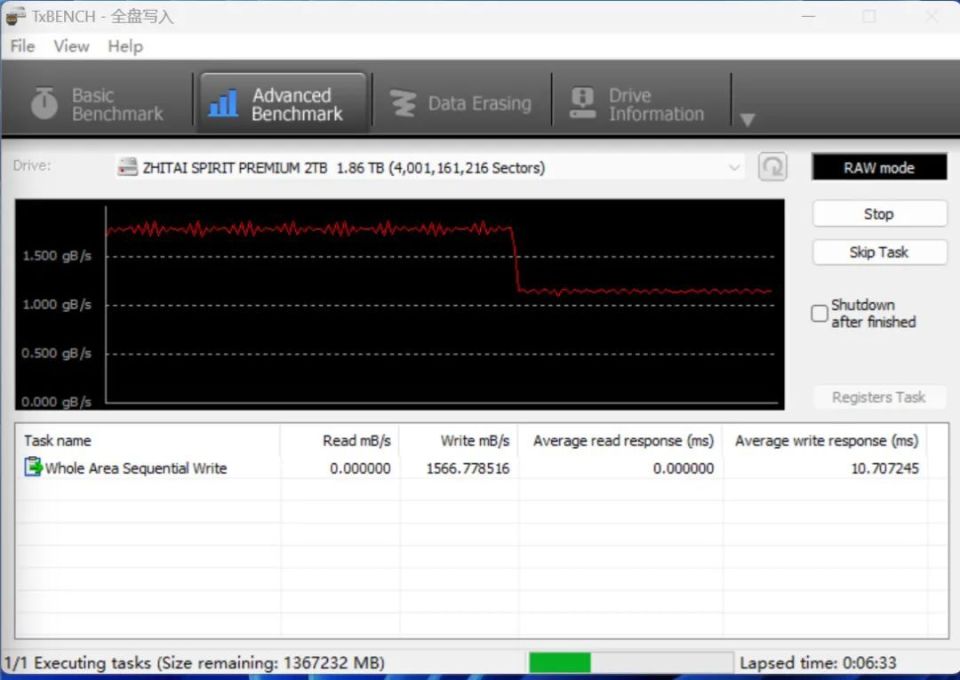Screen dimensions: 960x680
Task: Click the bar chart Advanced Benchmark icon
Action: 223,103
